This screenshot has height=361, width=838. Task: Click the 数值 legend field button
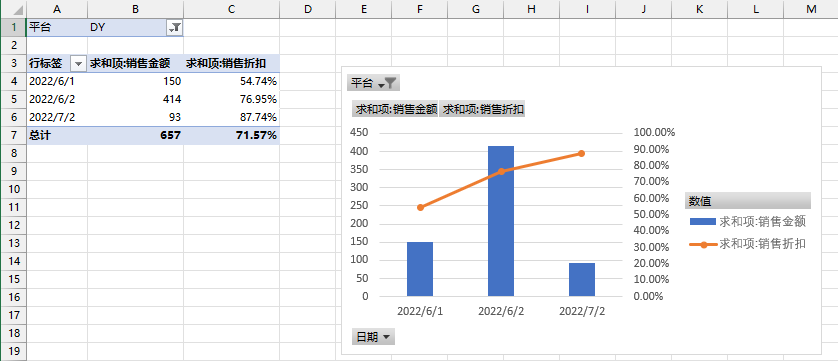click(x=748, y=201)
